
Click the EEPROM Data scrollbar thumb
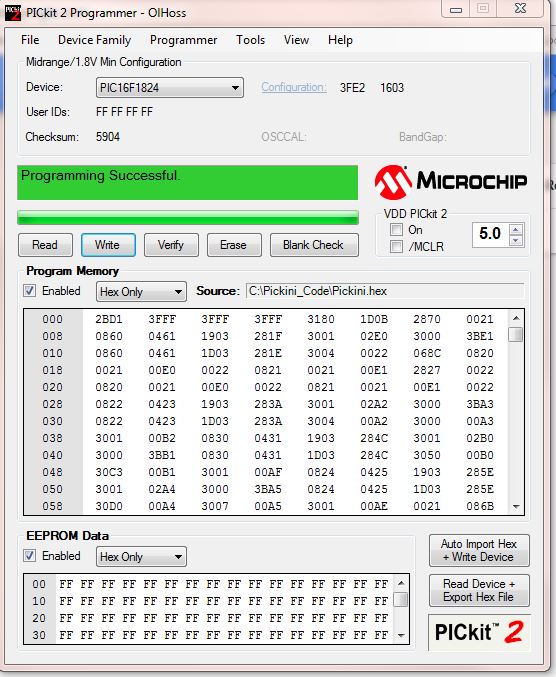[x=401, y=599]
